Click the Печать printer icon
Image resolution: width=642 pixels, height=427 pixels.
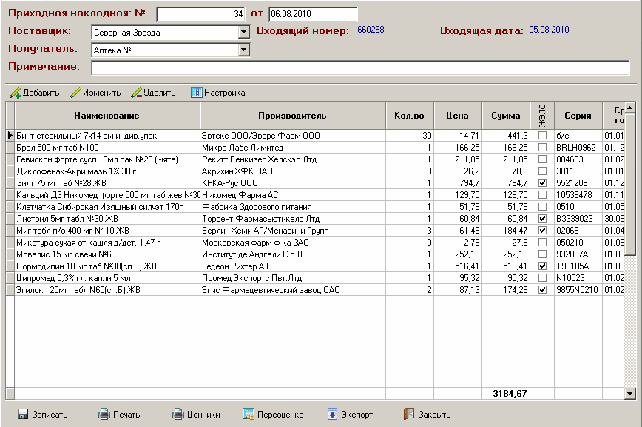click(104, 414)
